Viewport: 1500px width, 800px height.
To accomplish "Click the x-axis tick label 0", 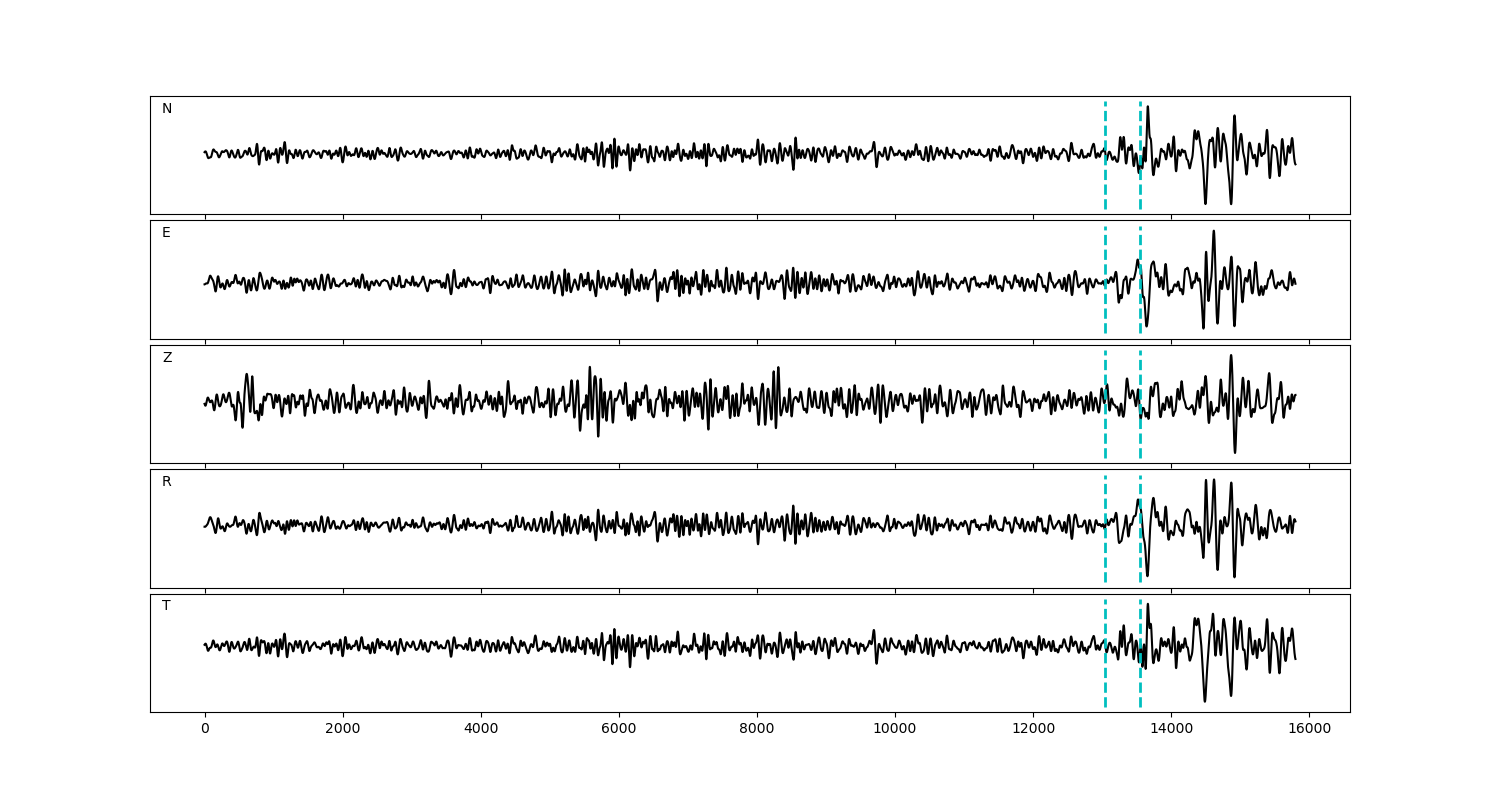I will pyautogui.click(x=205, y=730).
